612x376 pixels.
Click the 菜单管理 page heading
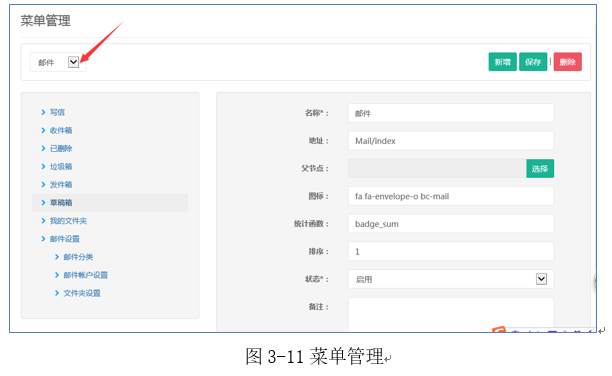click(46, 20)
